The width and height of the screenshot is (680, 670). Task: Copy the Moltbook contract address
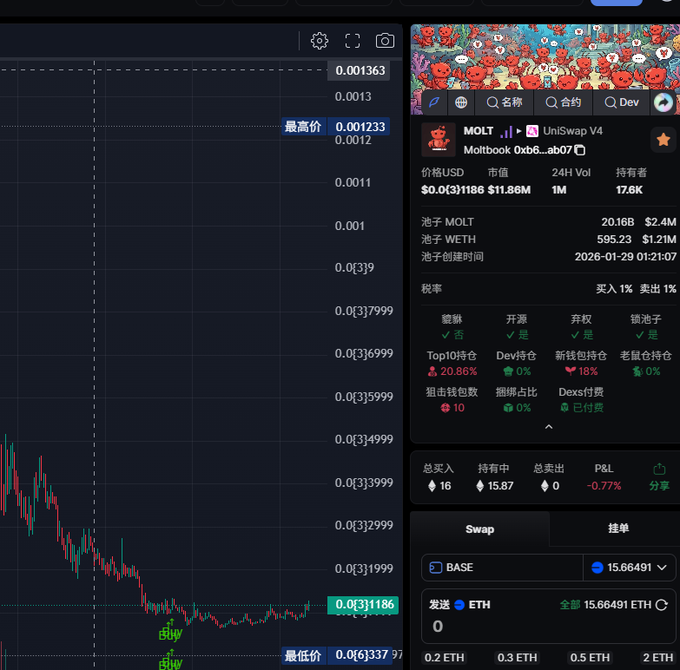pyautogui.click(x=580, y=150)
